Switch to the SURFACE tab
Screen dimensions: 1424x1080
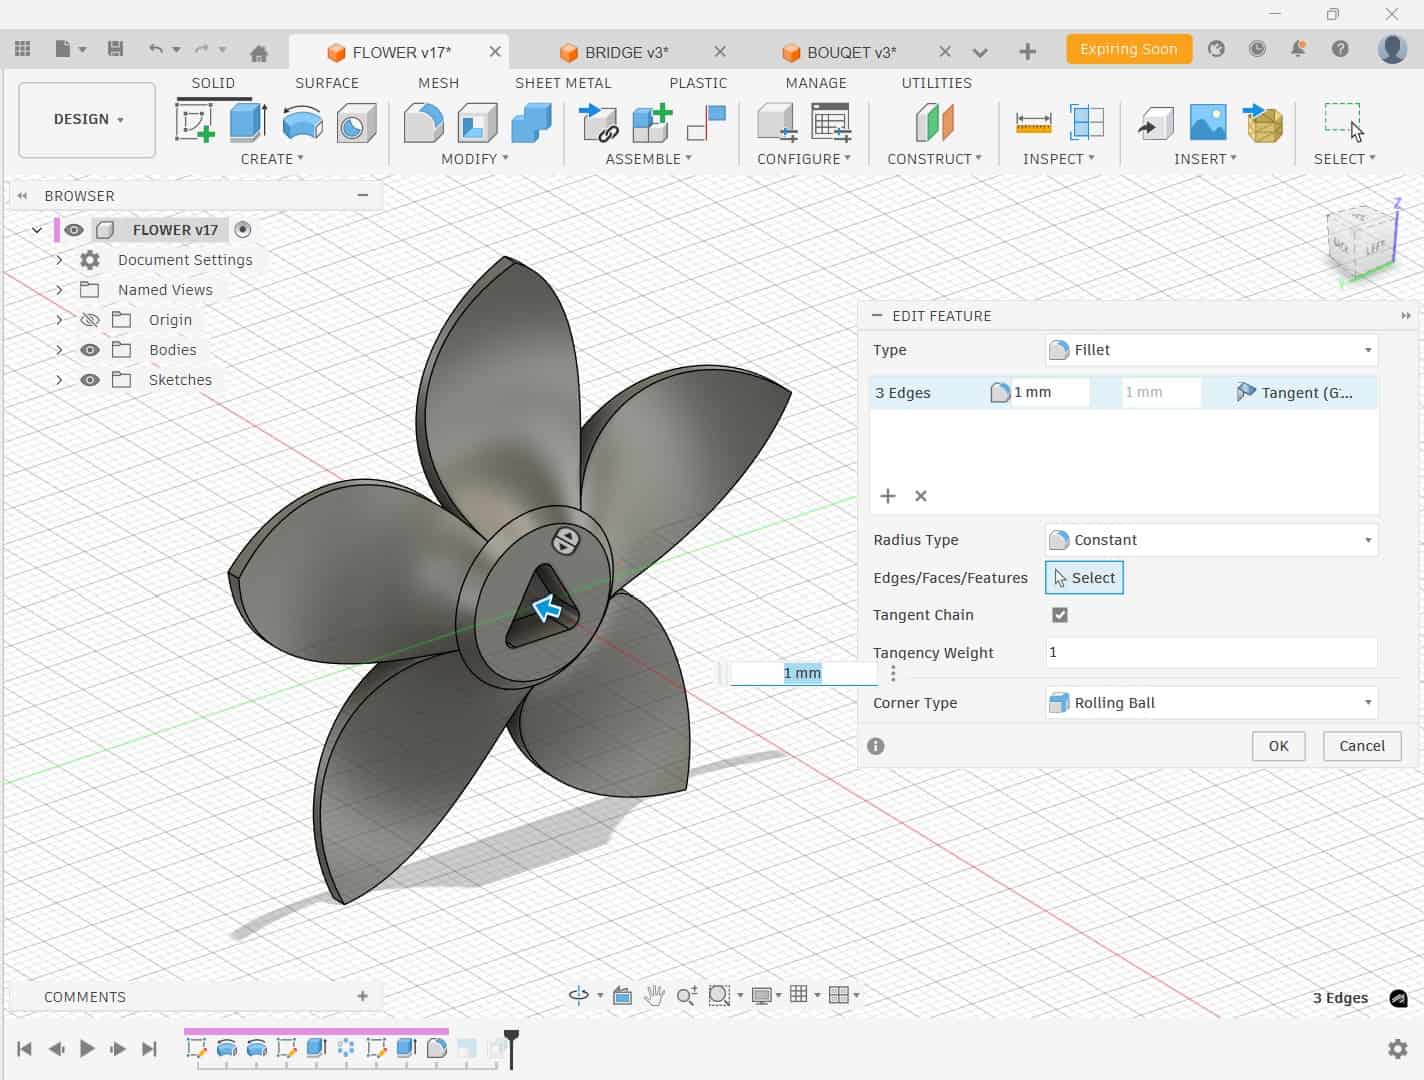coord(327,83)
